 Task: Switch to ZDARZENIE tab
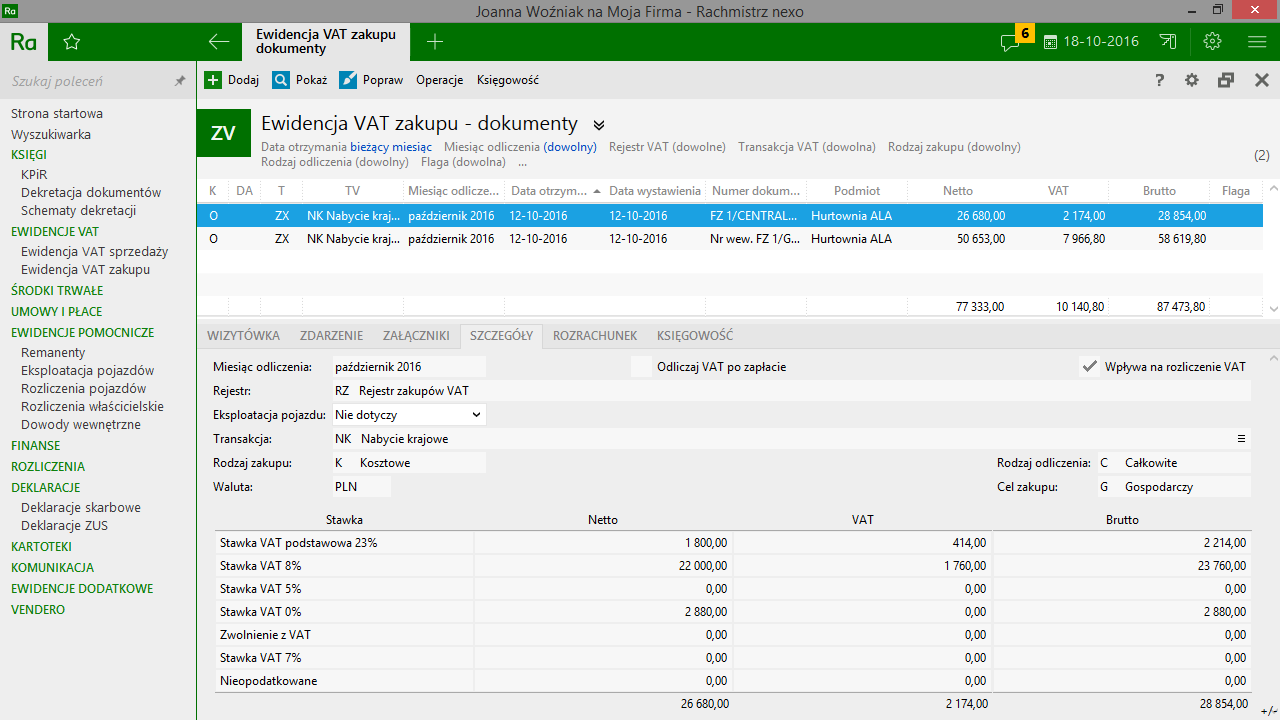331,336
